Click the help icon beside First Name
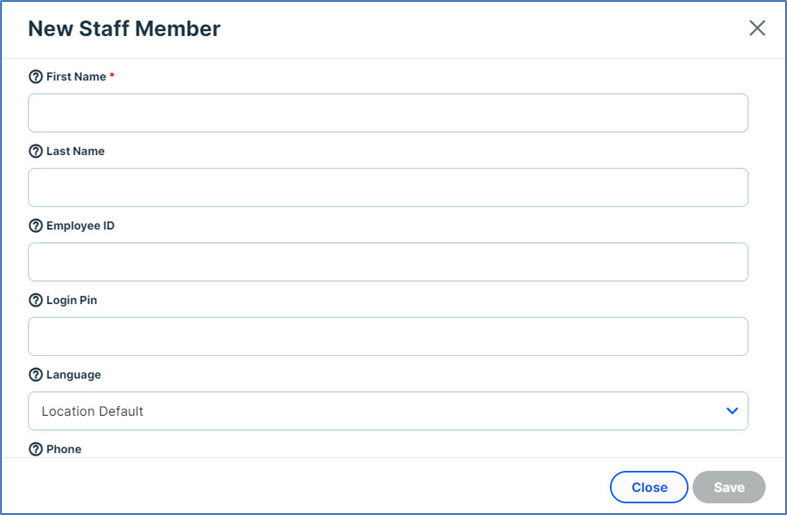Screen dimensions: 787x515 point(36,77)
